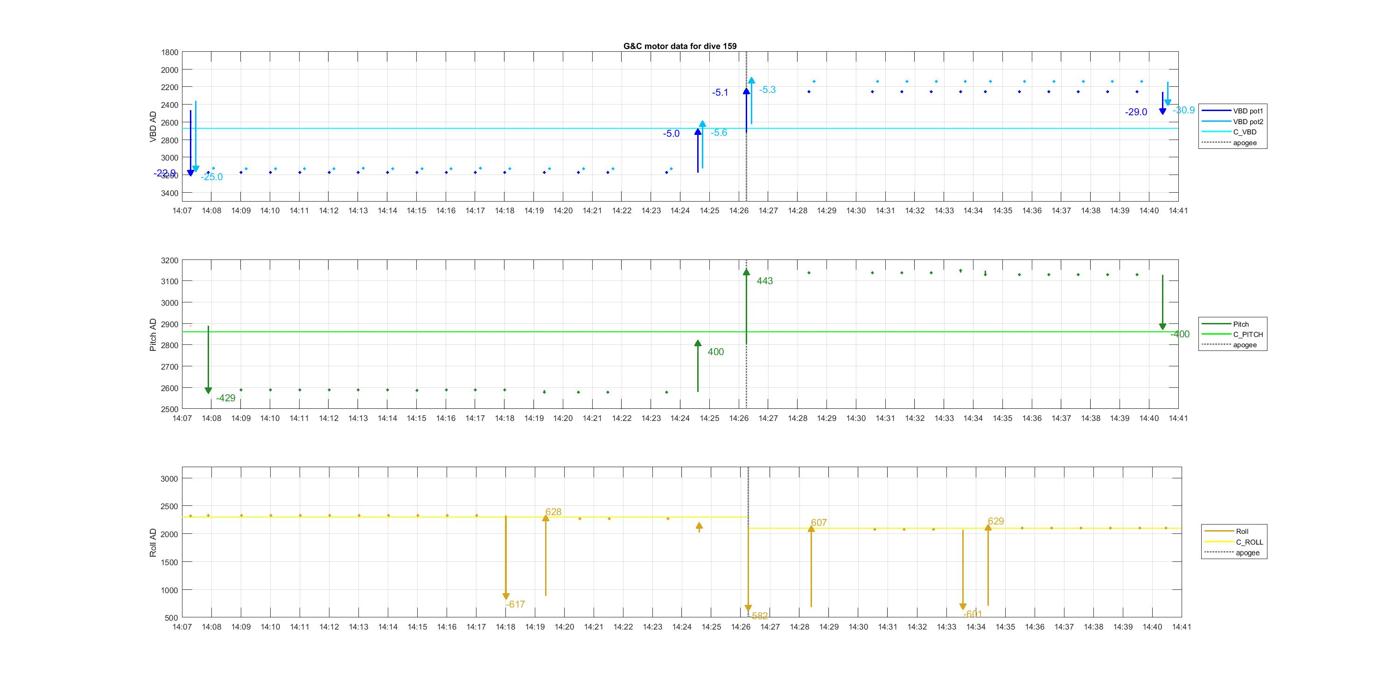Click the '629' roll annotation
This screenshot has width=1400, height=693.
[996, 522]
